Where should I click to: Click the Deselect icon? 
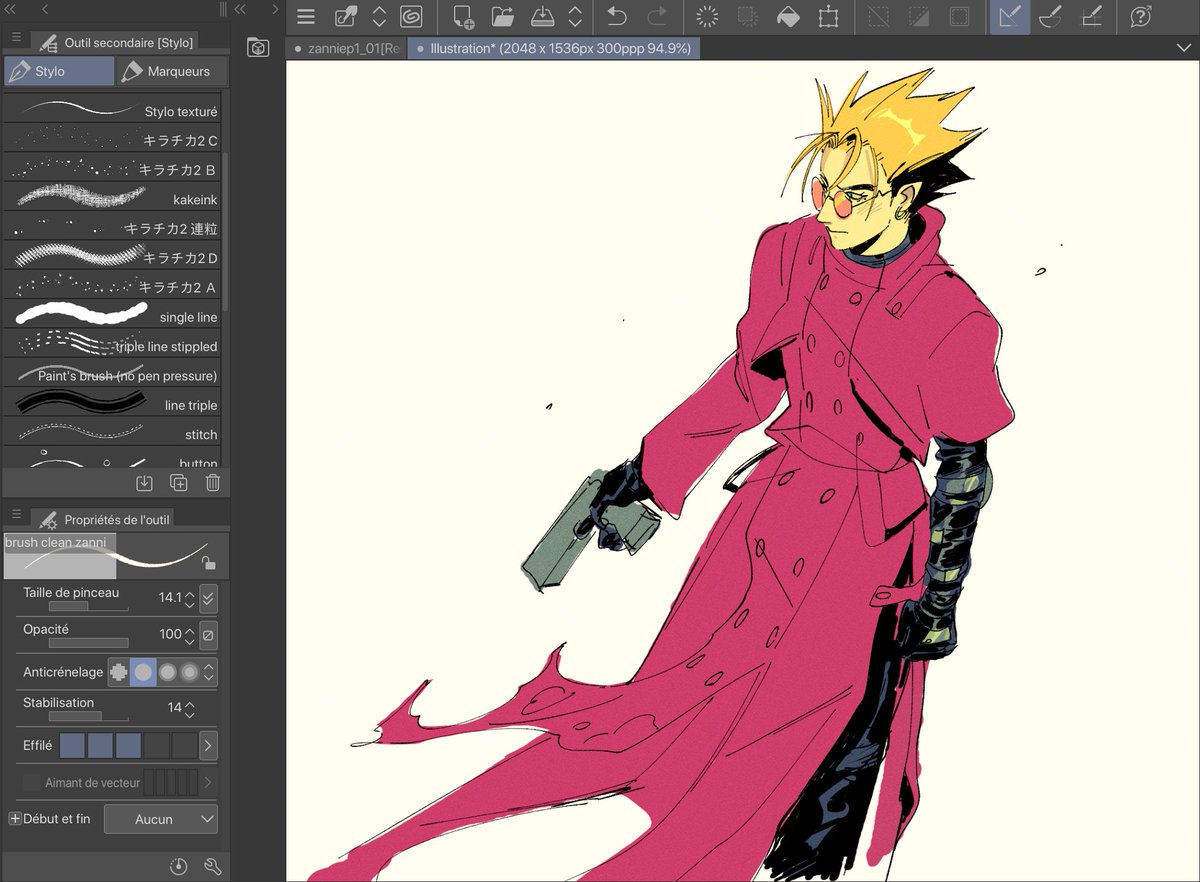[879, 17]
